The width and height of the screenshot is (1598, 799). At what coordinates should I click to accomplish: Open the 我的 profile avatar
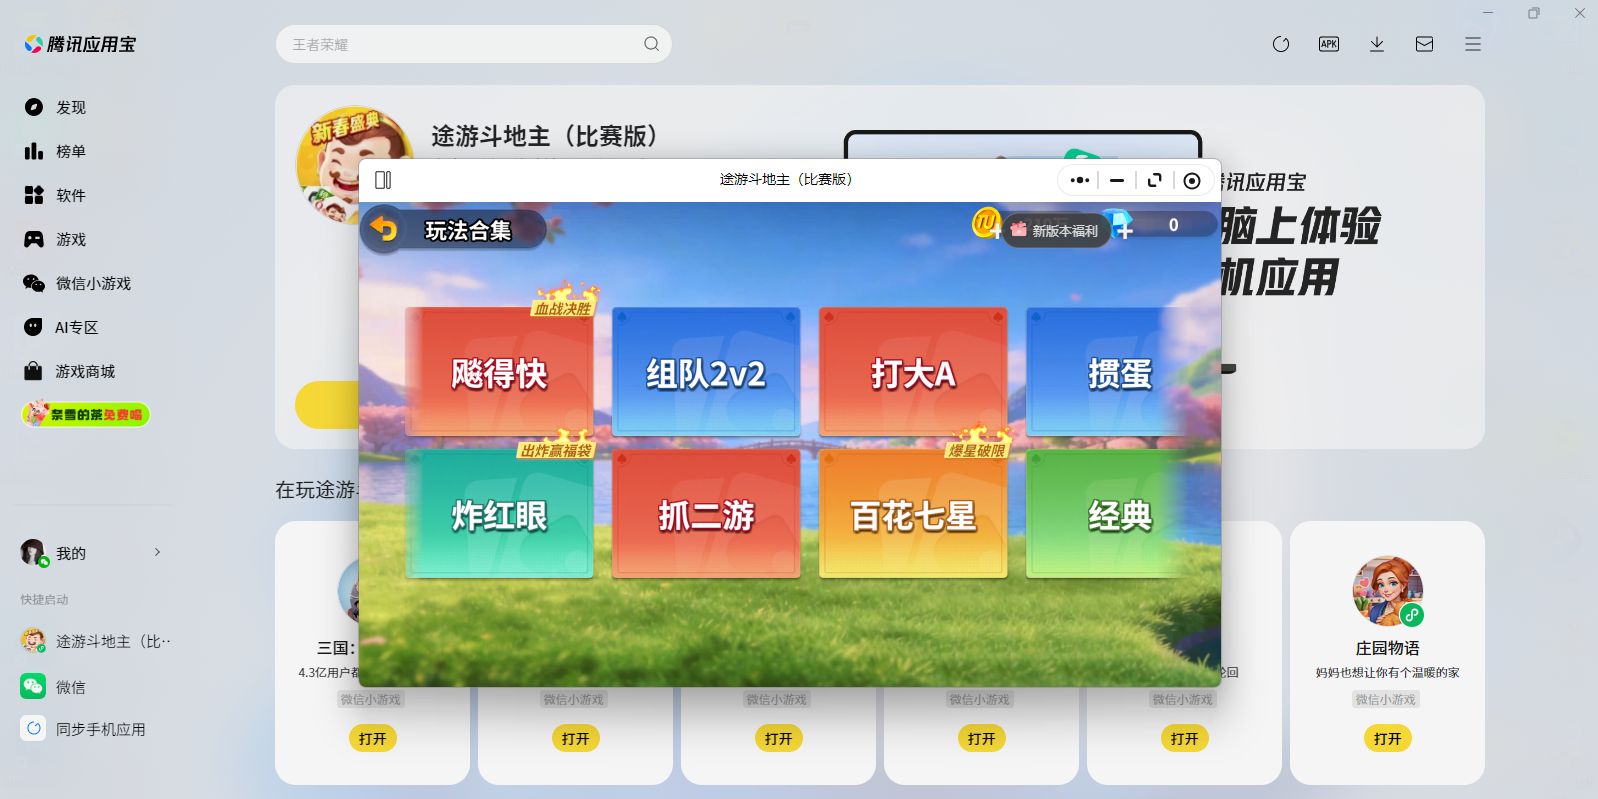tap(33, 552)
